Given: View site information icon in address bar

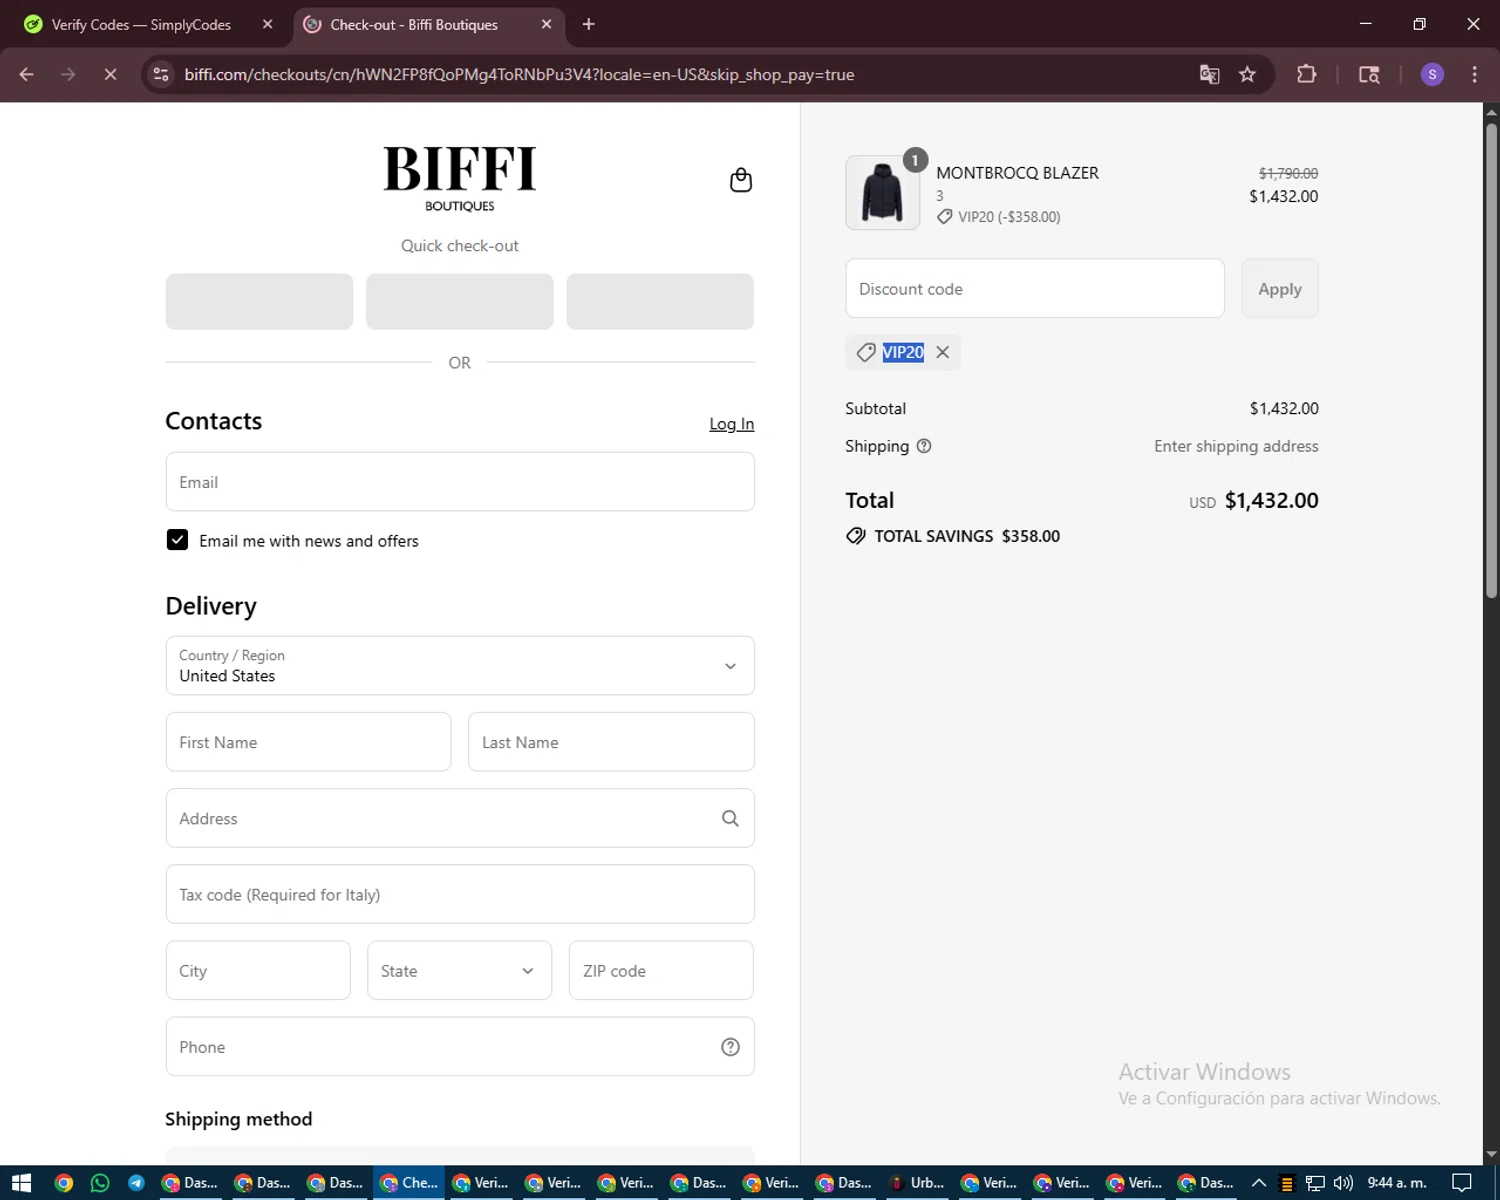Looking at the screenshot, I should [x=160, y=74].
